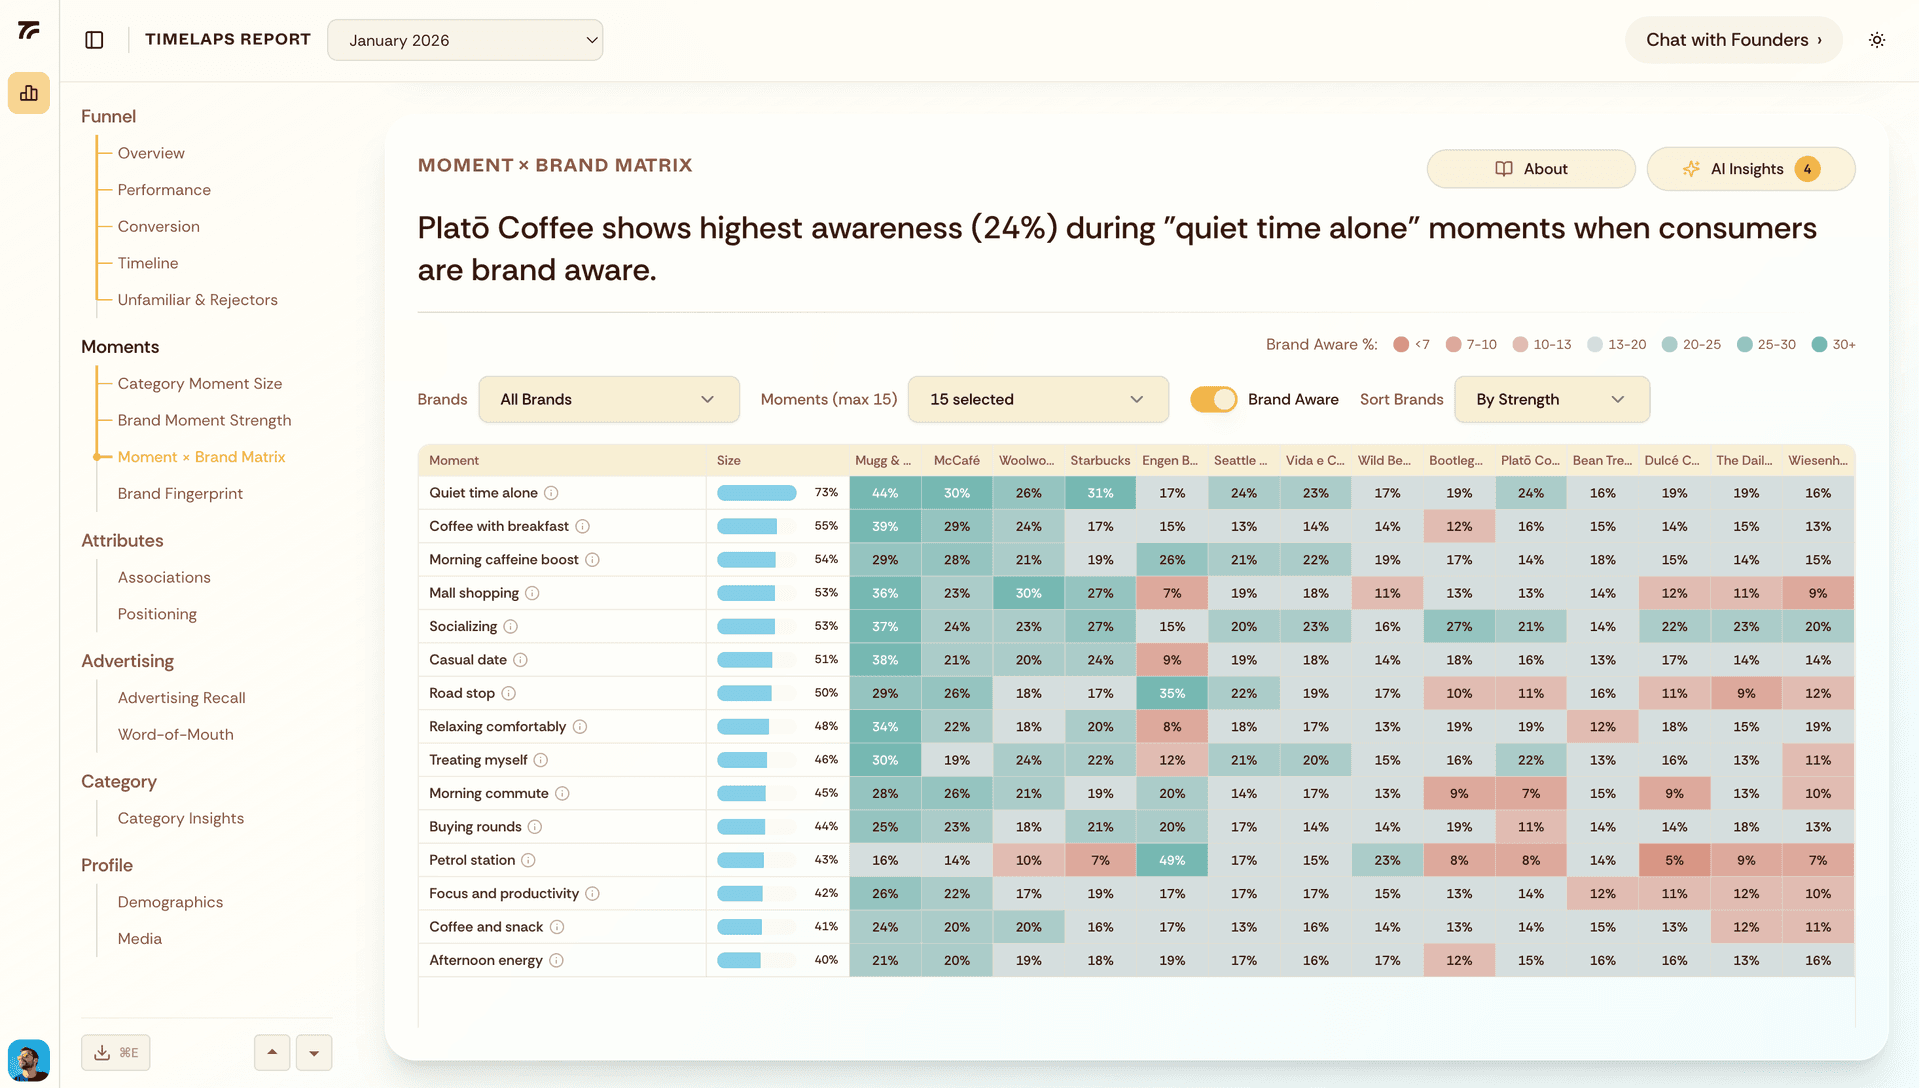Image resolution: width=1920 pixels, height=1088 pixels.
Task: Navigate to Media page
Action: click(140, 939)
